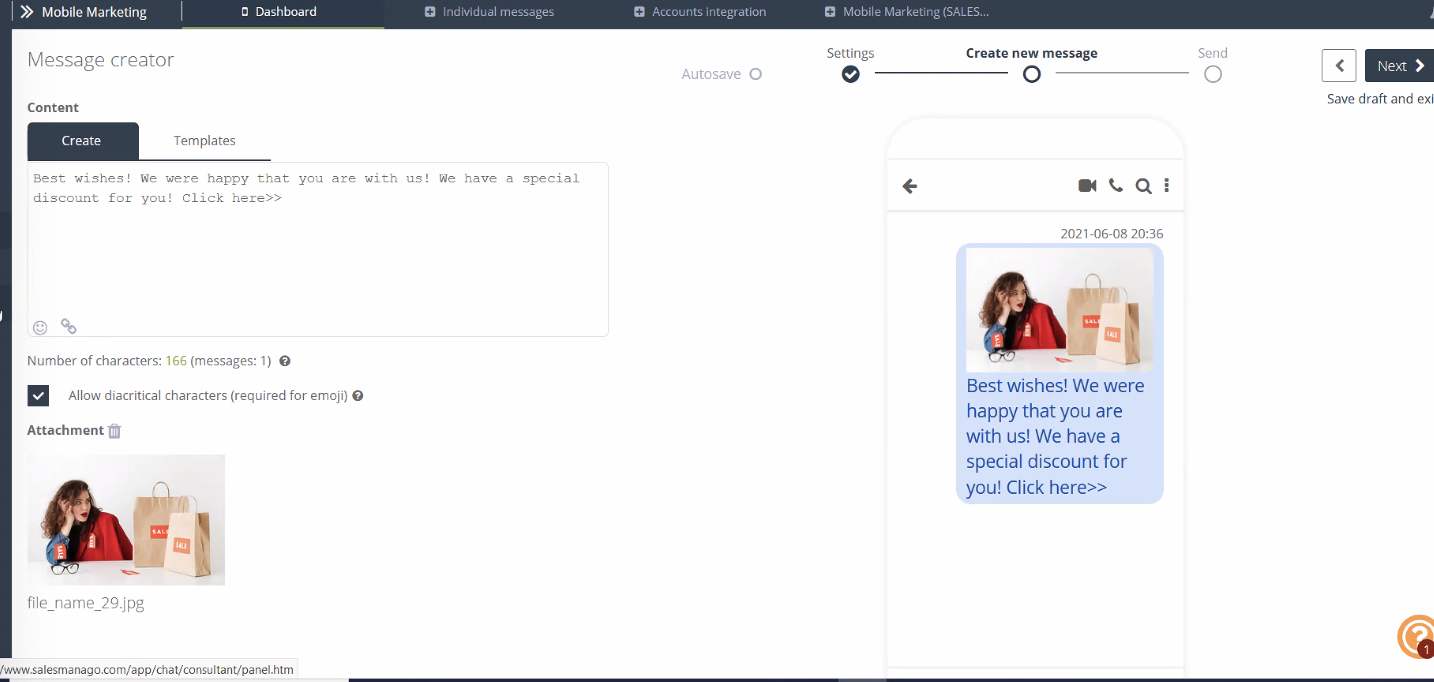Delete the attachment with the trash icon
Image resolution: width=1434 pixels, height=682 pixels.
[x=115, y=431]
